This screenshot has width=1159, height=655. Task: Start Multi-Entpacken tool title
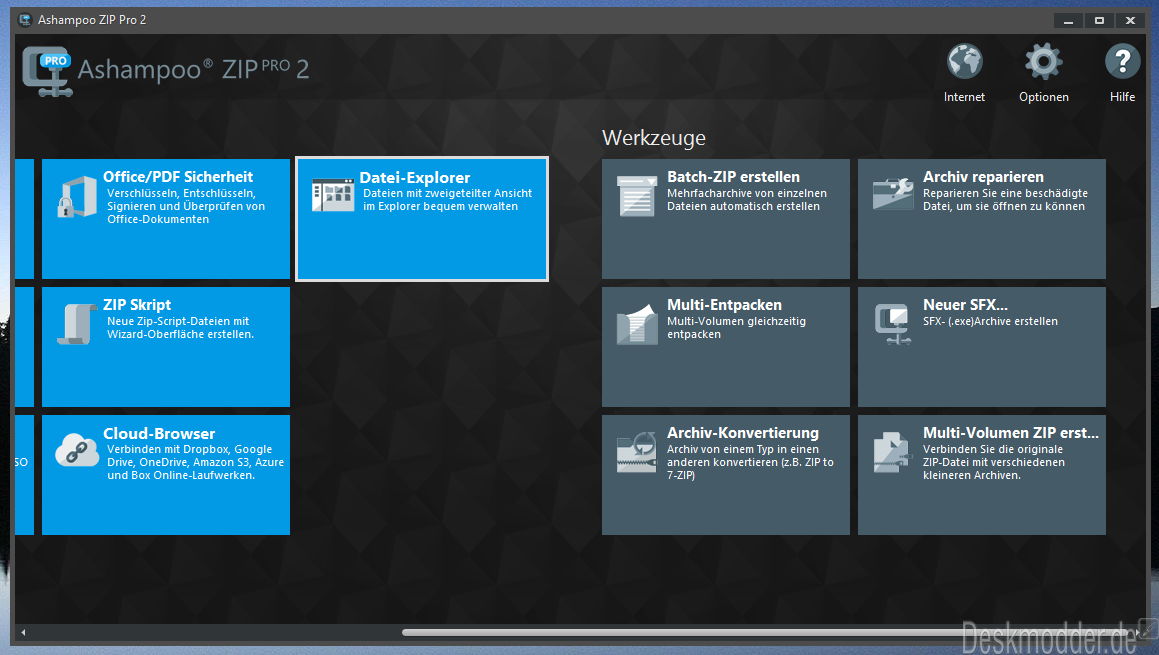tap(724, 305)
